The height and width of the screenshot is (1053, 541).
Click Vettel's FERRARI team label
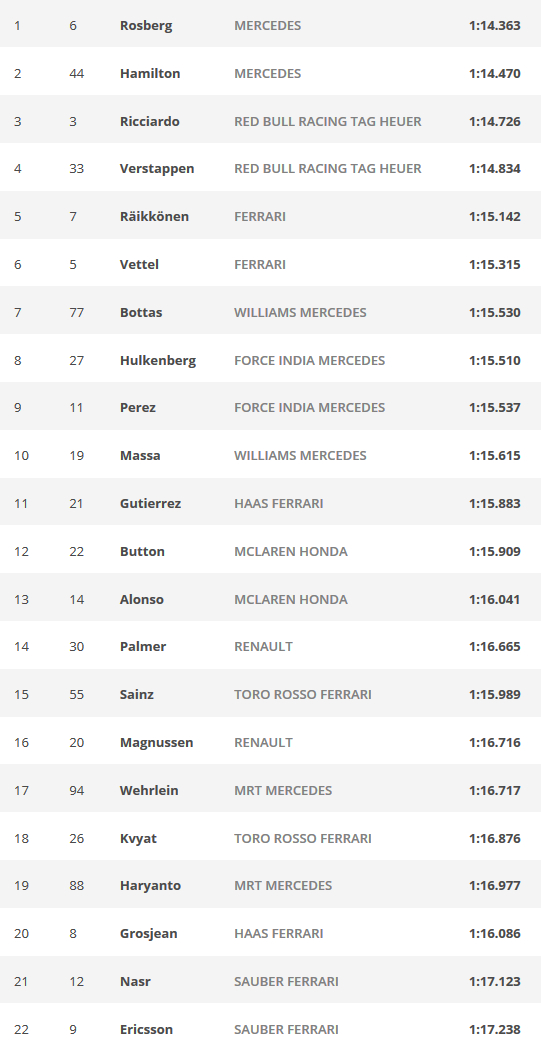coord(260,265)
